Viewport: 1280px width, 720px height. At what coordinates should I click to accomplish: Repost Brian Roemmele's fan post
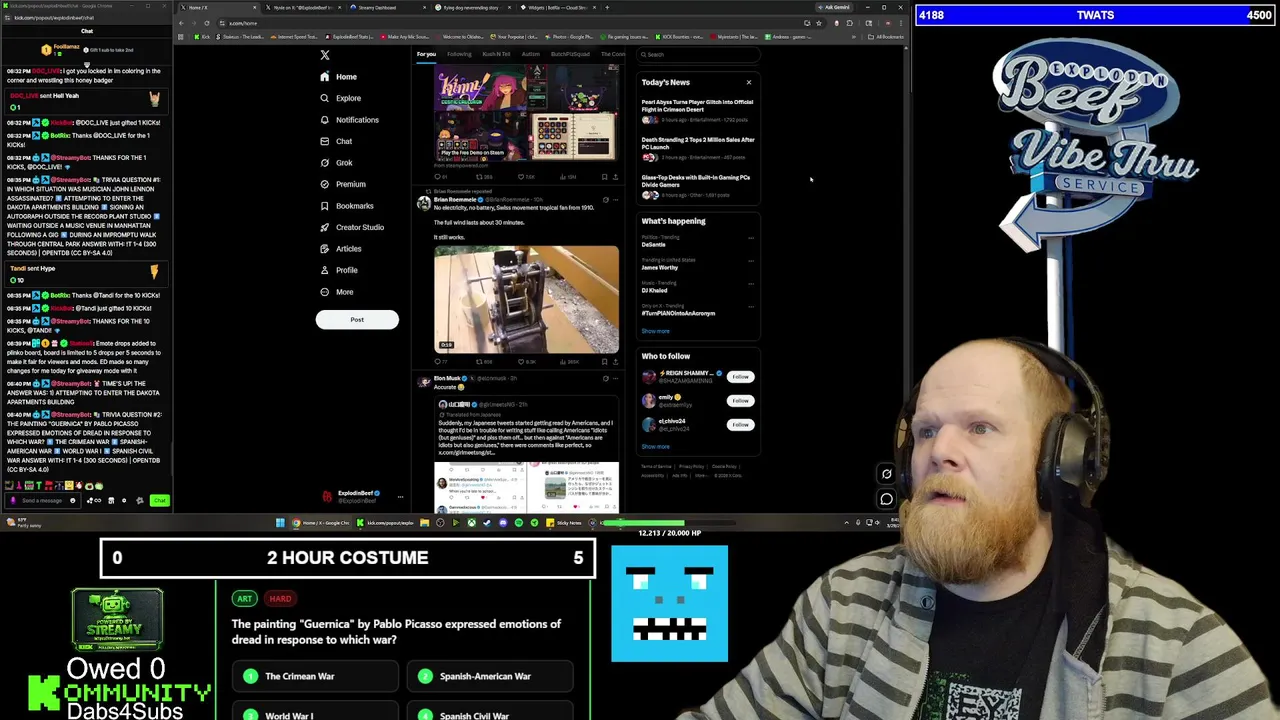pyautogui.click(x=481, y=361)
